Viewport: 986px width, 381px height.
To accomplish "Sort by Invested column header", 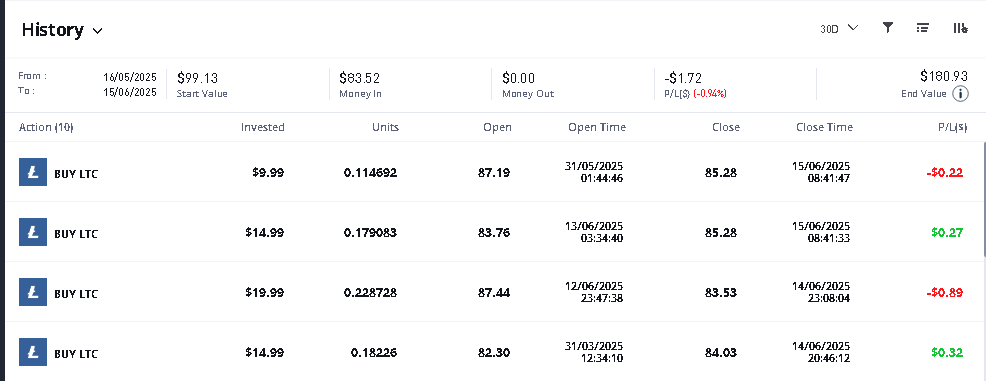I will [262, 127].
